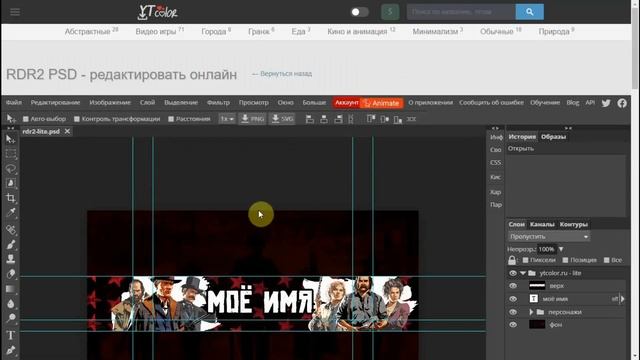This screenshot has width=640, height=360.
Task: Select the Rectangle Select tool
Action: [x=11, y=154]
